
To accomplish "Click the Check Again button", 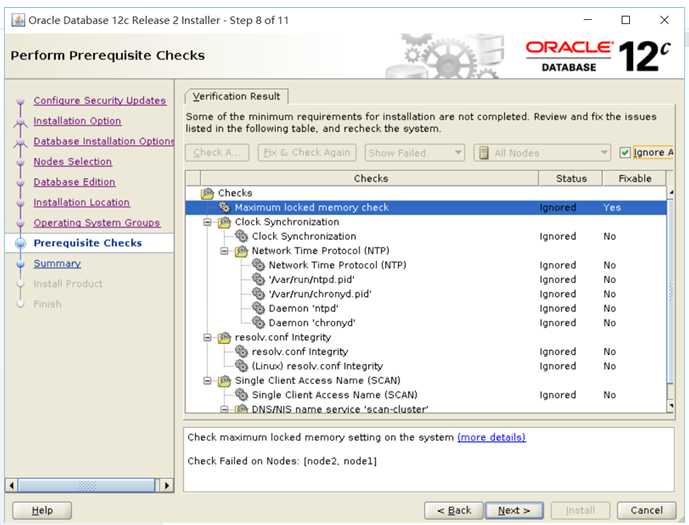I will click(217, 153).
